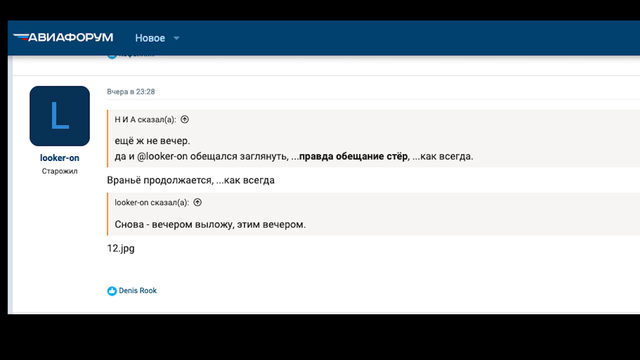Jump to looker-on quoted post arrow
The height and width of the screenshot is (360, 640).
point(198,202)
